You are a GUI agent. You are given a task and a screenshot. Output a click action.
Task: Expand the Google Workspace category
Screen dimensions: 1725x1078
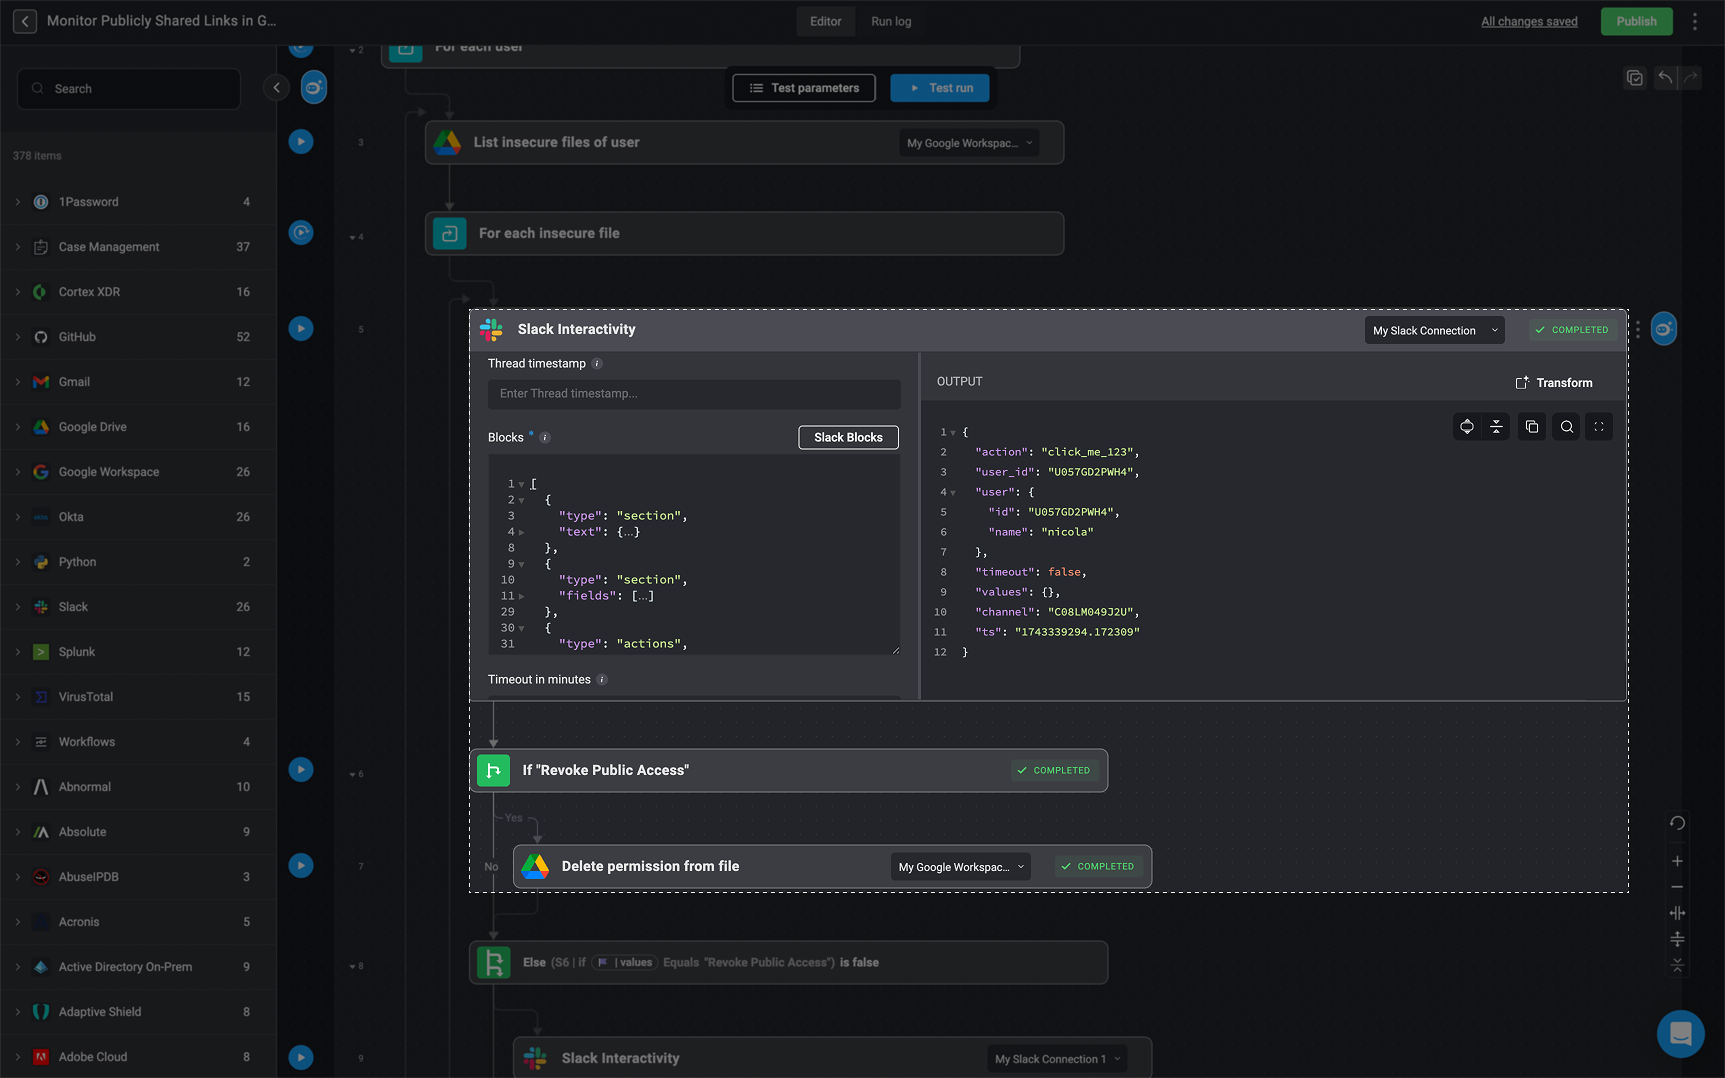[18, 472]
